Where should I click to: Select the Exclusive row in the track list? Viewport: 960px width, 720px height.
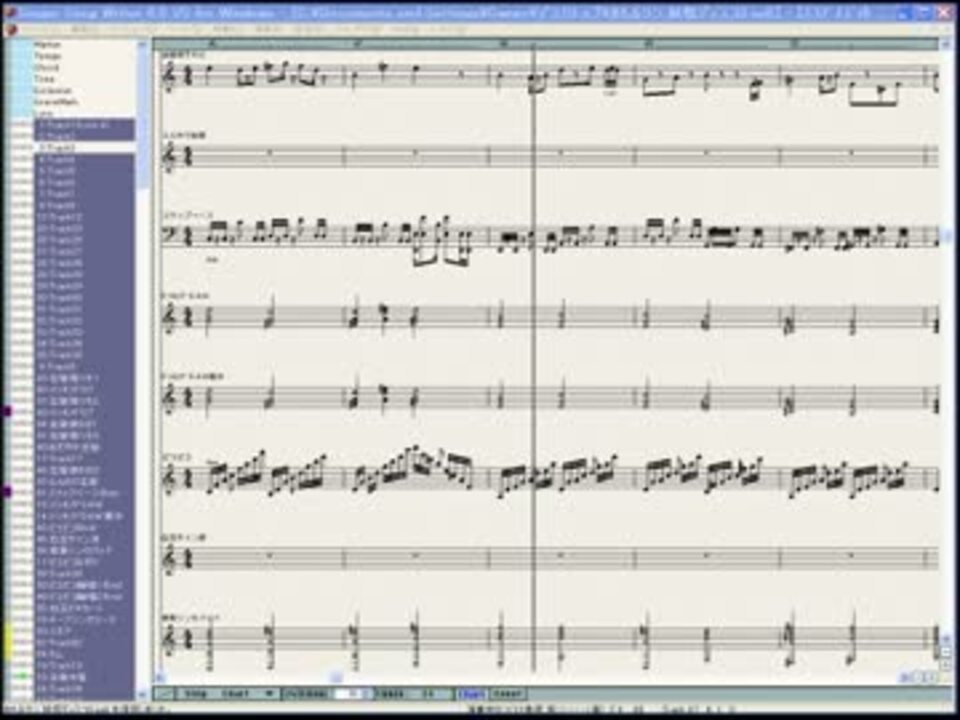[x=84, y=91]
